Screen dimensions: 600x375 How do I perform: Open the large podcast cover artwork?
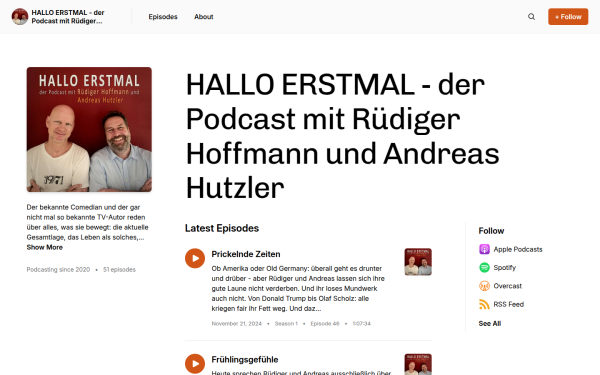pyautogui.click(x=89, y=129)
